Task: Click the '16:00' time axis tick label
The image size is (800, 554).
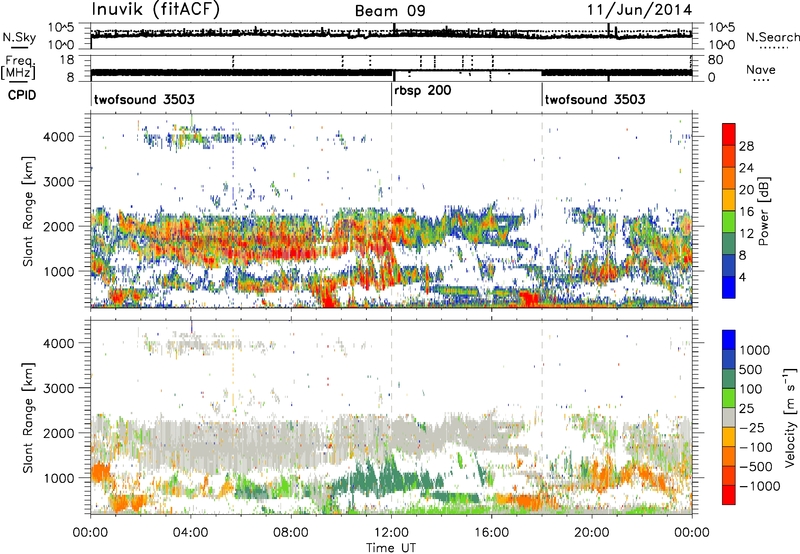Action: click(x=491, y=533)
